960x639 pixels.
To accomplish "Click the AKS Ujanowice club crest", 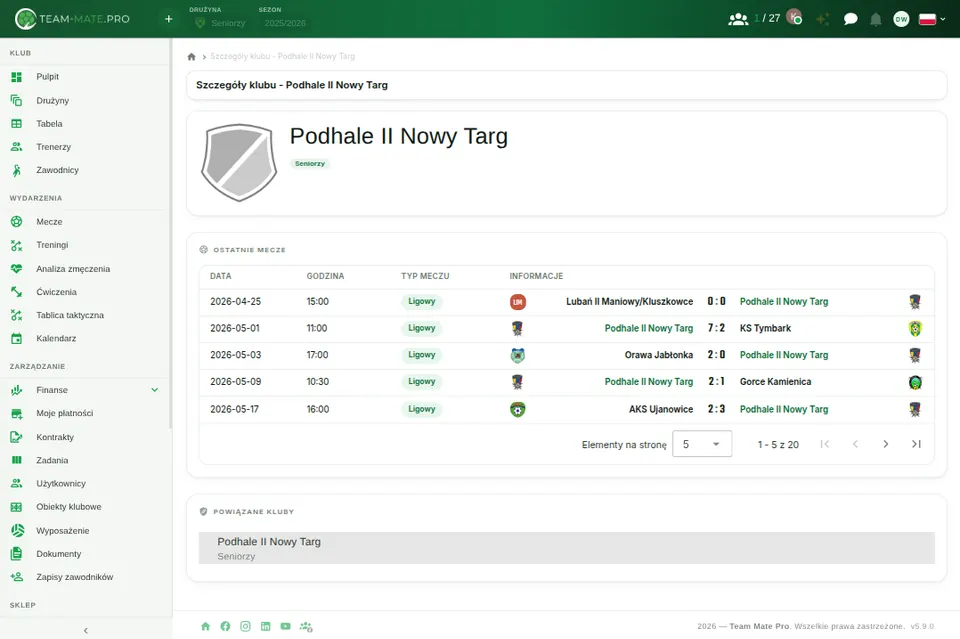I will click(517, 409).
